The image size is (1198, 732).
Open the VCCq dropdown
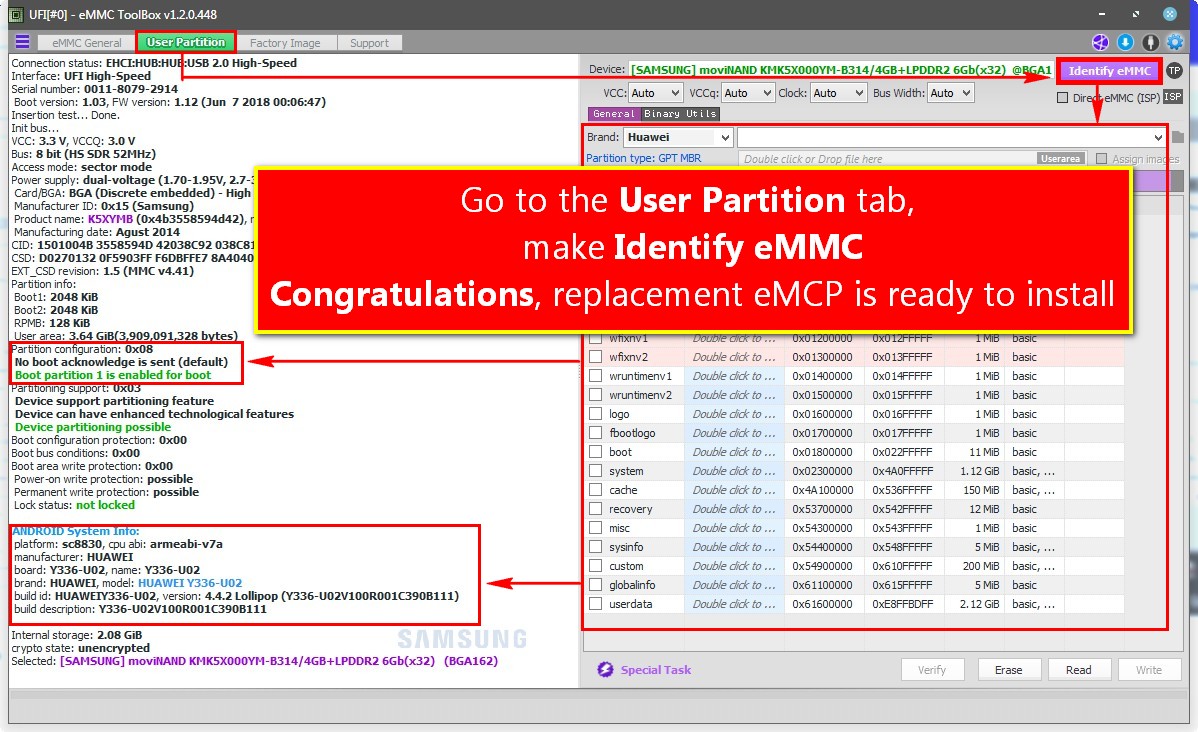(748, 93)
